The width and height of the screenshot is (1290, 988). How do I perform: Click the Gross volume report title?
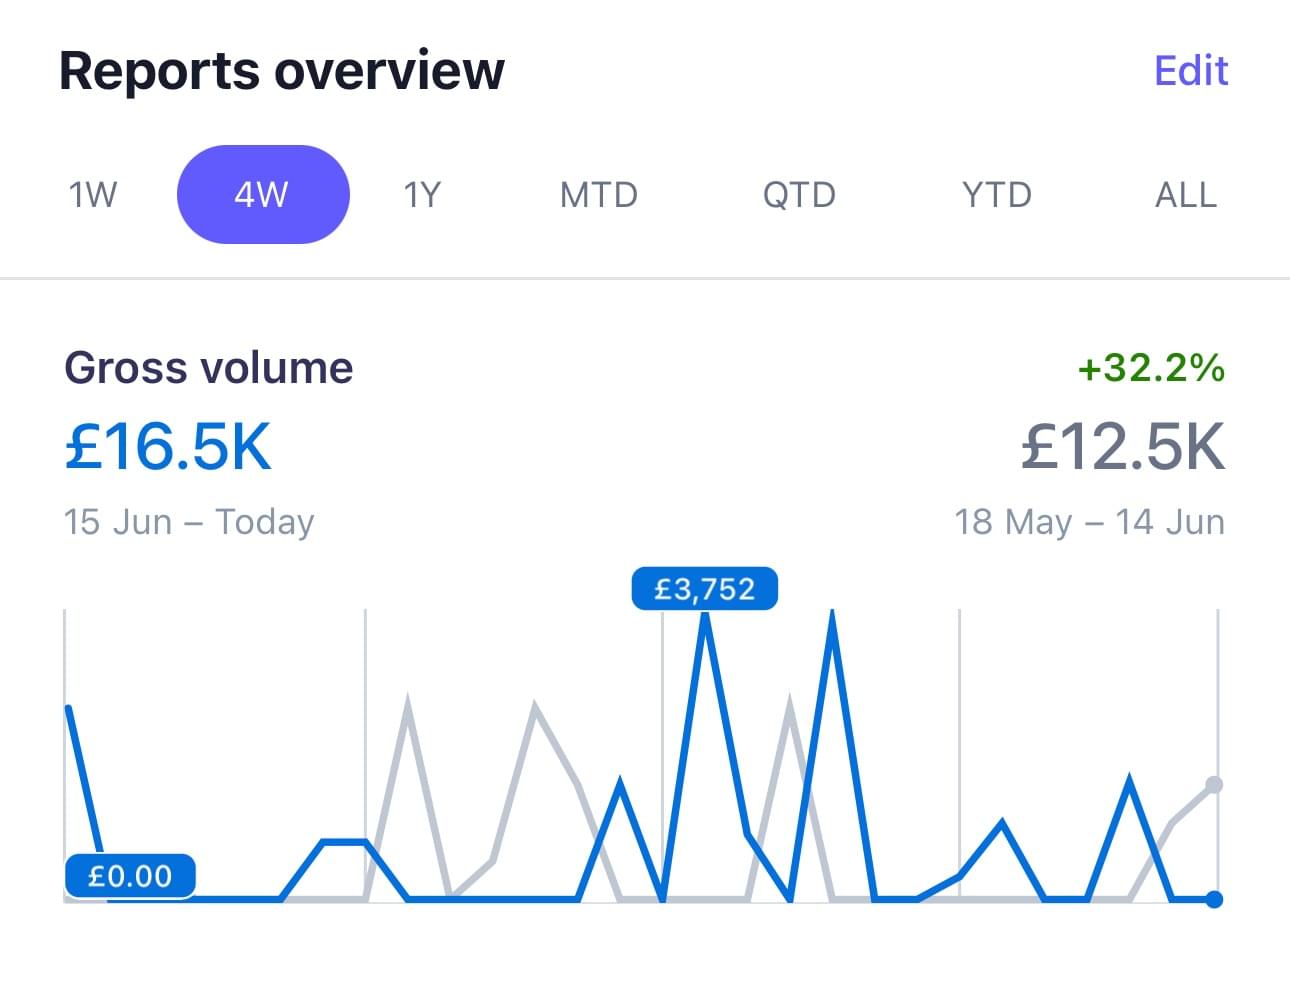209,368
